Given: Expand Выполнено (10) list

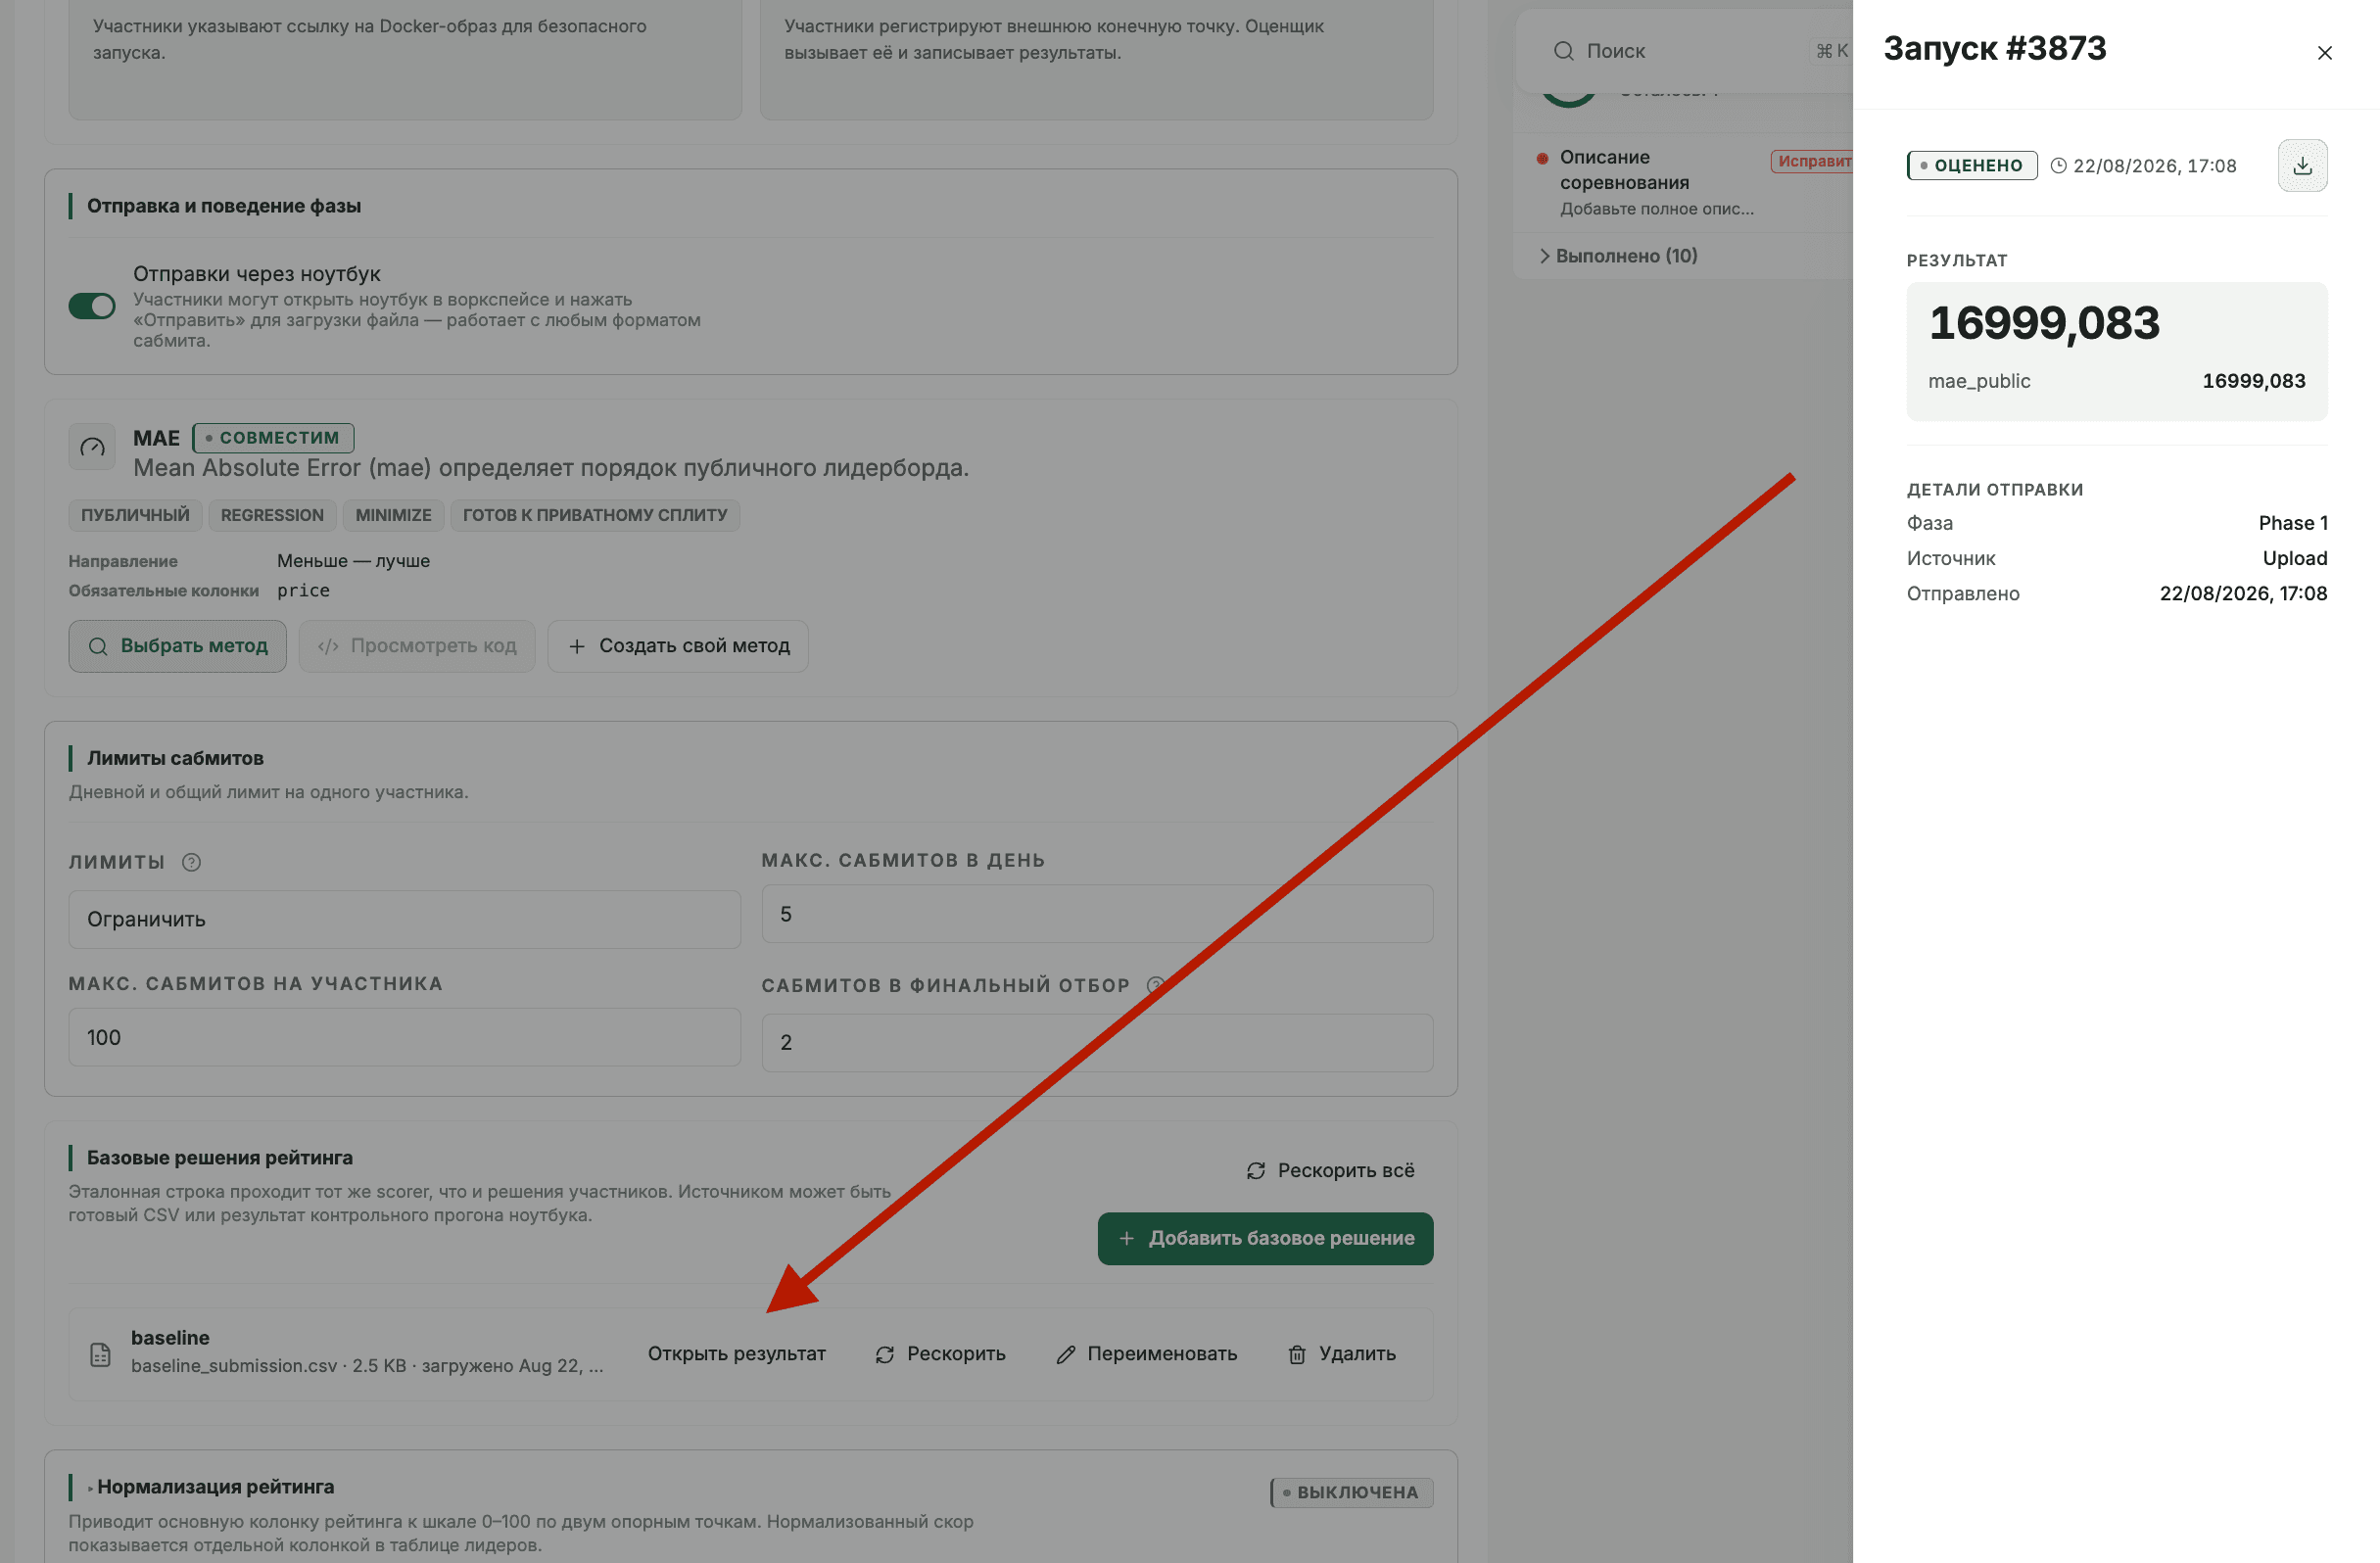Looking at the screenshot, I should (x=1618, y=256).
